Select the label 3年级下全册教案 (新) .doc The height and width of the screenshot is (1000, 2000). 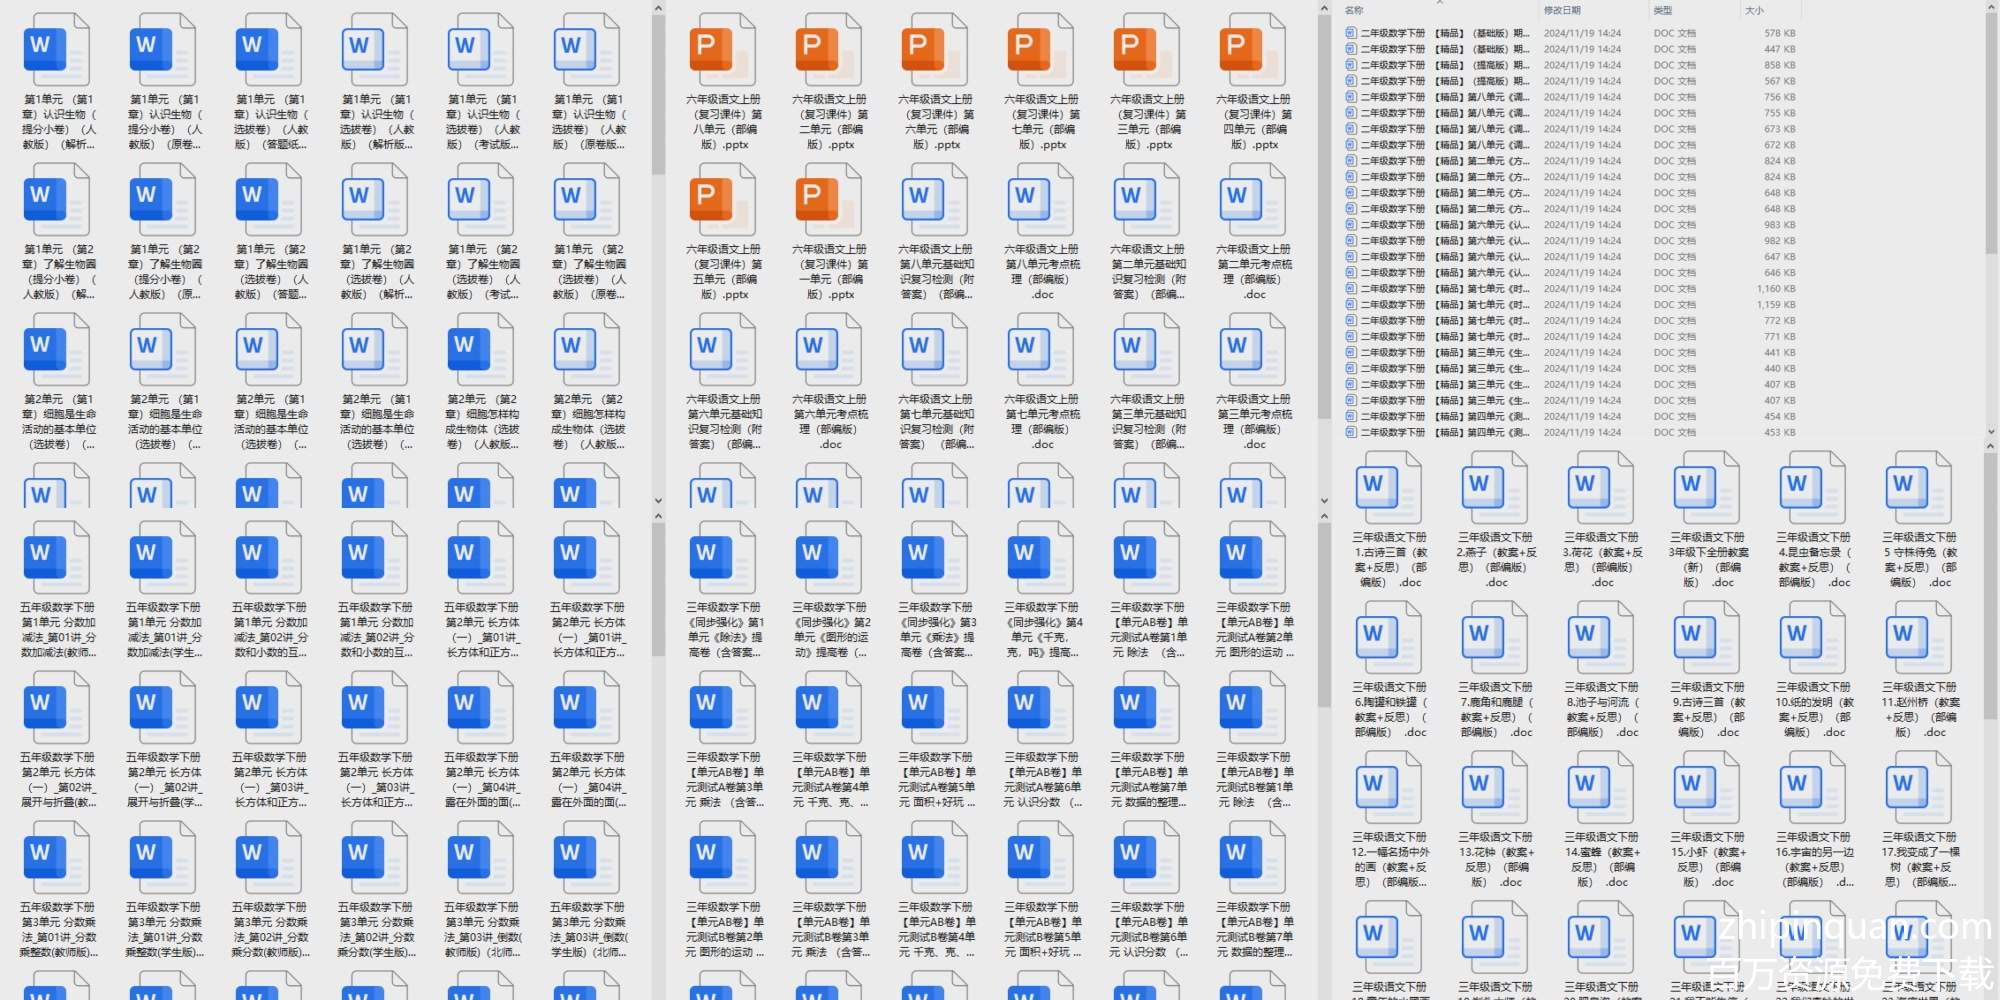(1707, 560)
